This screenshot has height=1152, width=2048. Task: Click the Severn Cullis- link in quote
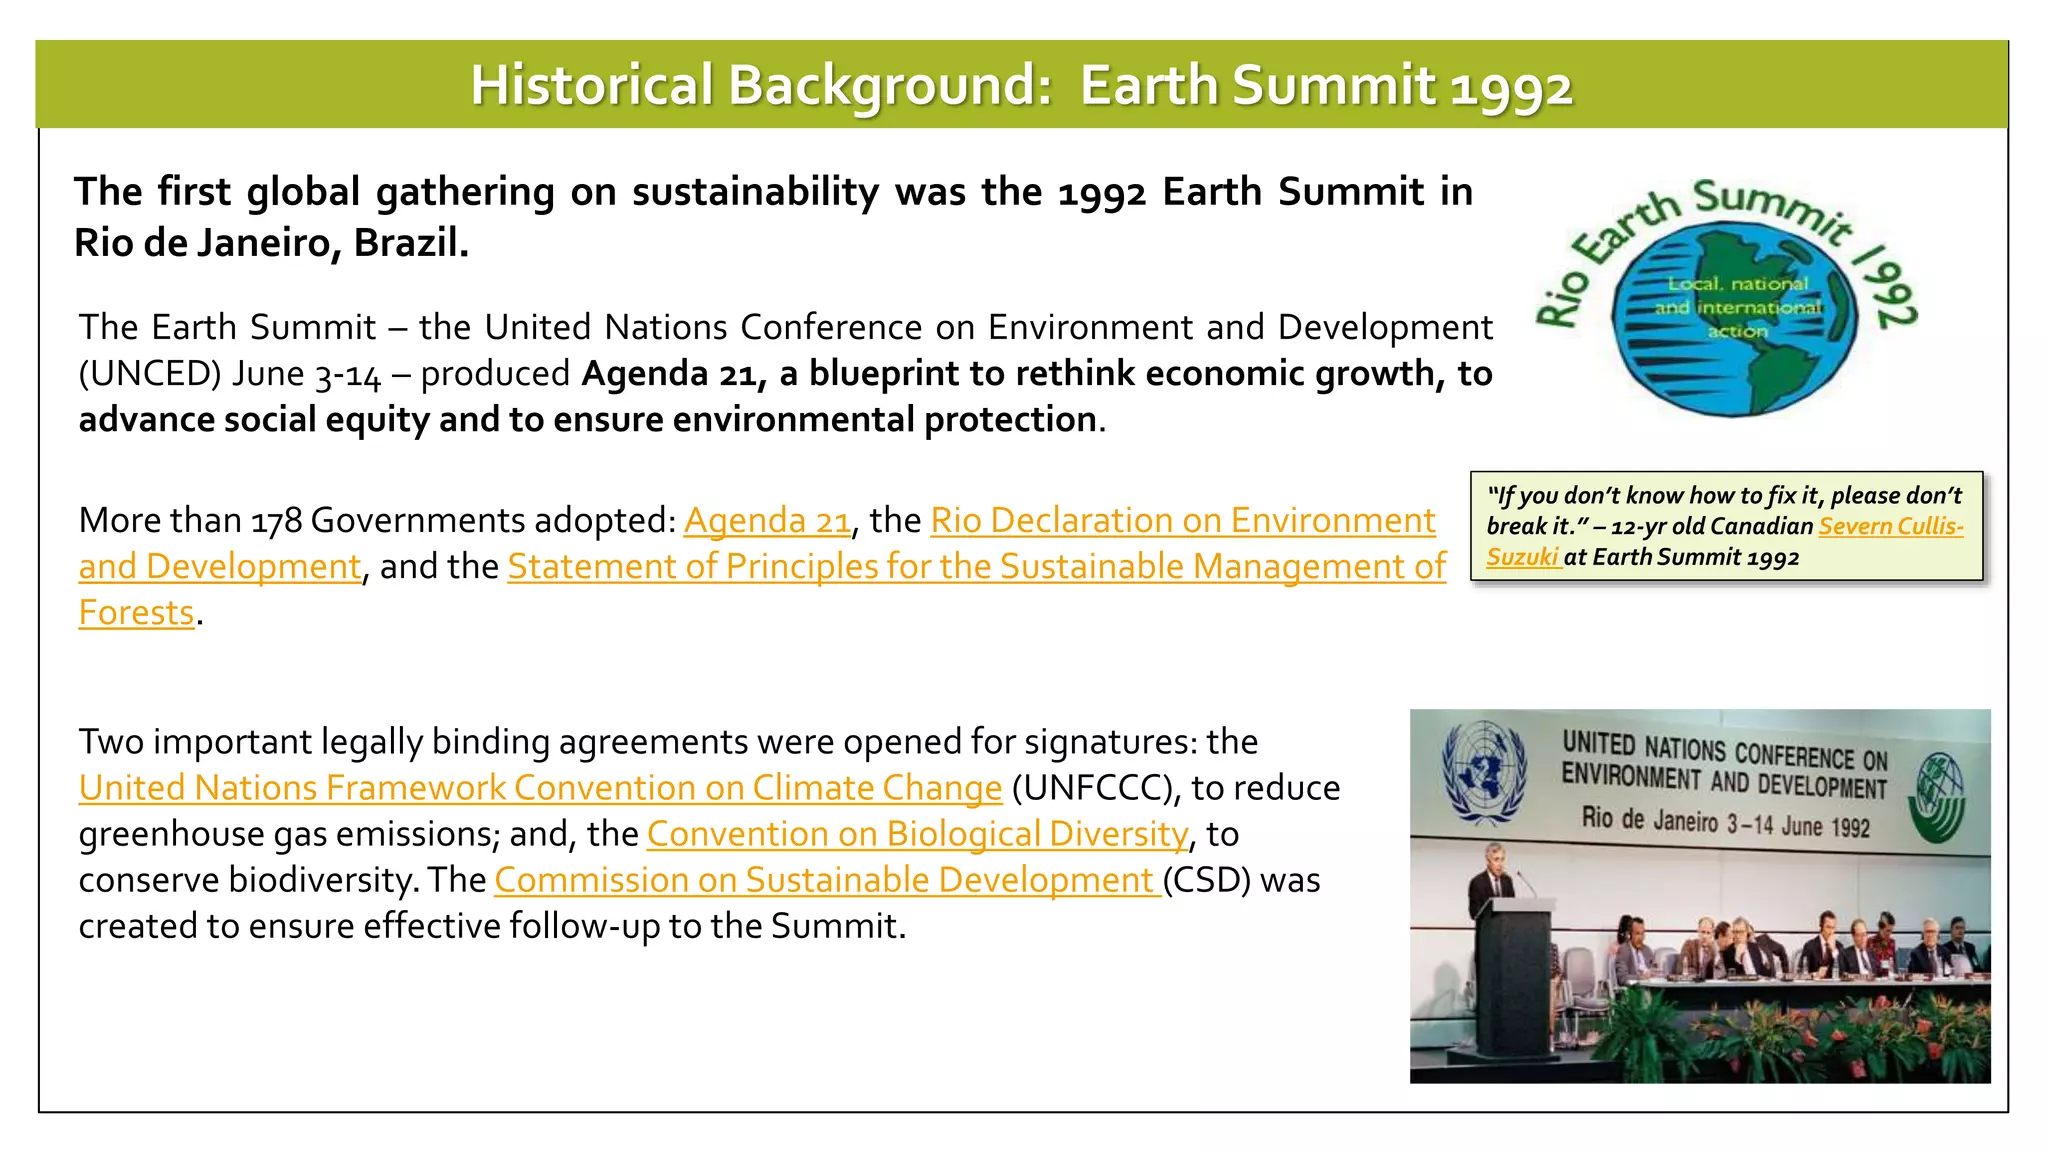click(x=1890, y=526)
